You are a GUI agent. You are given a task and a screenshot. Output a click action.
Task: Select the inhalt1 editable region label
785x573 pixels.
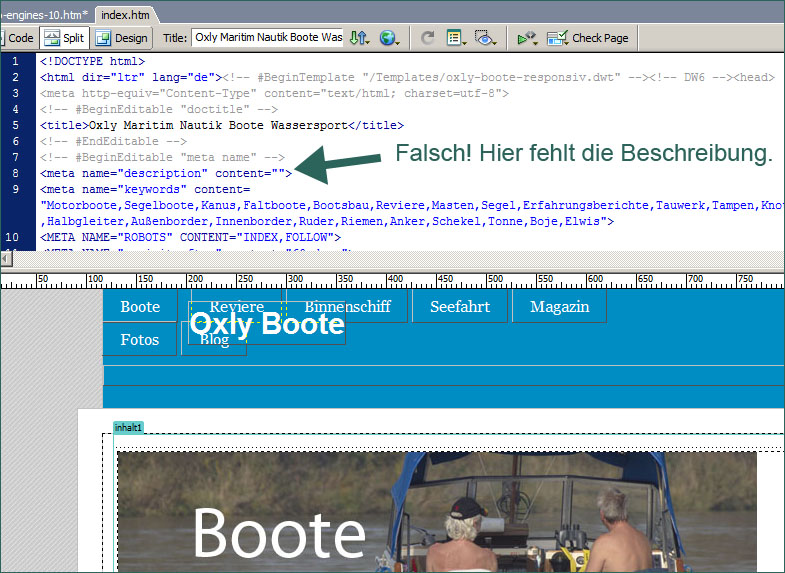tap(128, 427)
